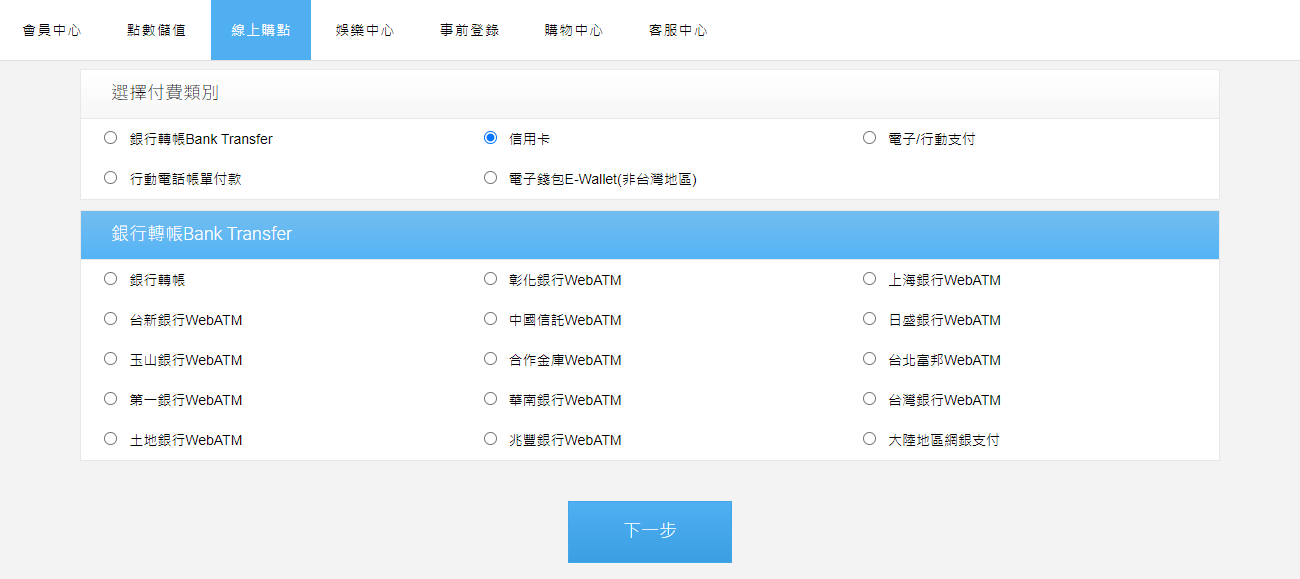Open the 會員中心 tab
1300x579 pixels.
(52, 30)
